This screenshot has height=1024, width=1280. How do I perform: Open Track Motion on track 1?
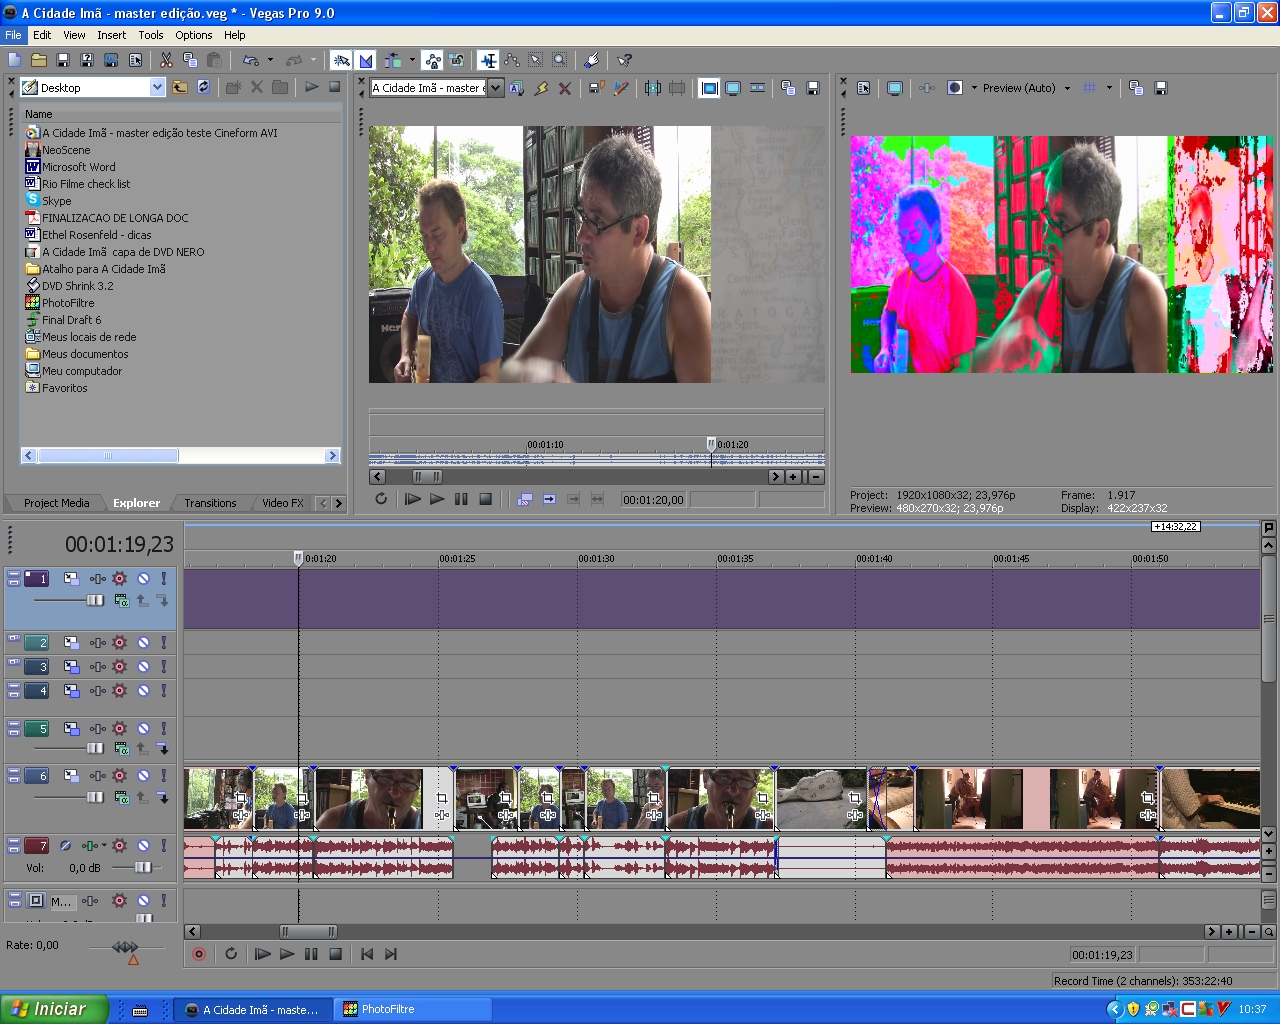tap(71, 579)
